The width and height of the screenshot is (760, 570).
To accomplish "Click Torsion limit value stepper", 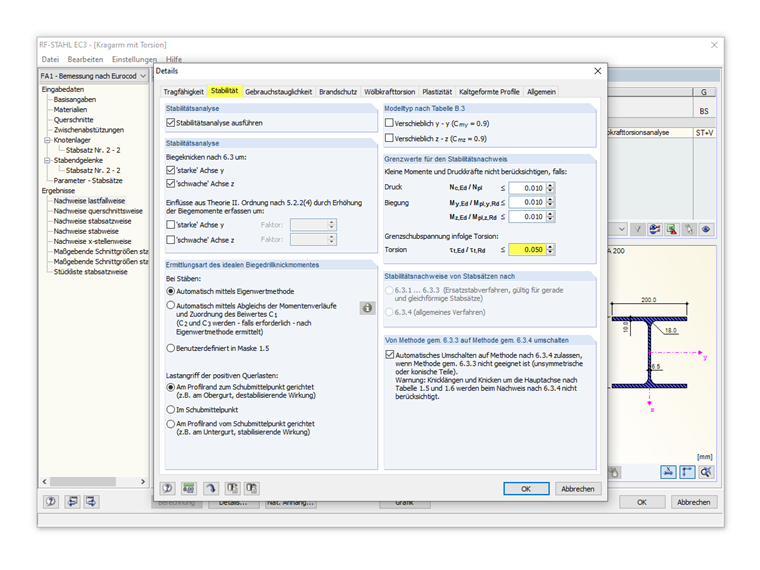I will [x=550, y=250].
